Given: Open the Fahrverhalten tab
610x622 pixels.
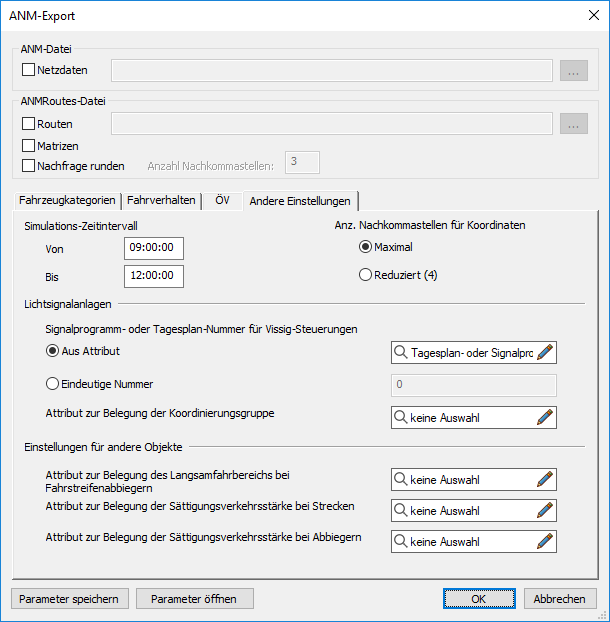Looking at the screenshot, I should tap(161, 200).
